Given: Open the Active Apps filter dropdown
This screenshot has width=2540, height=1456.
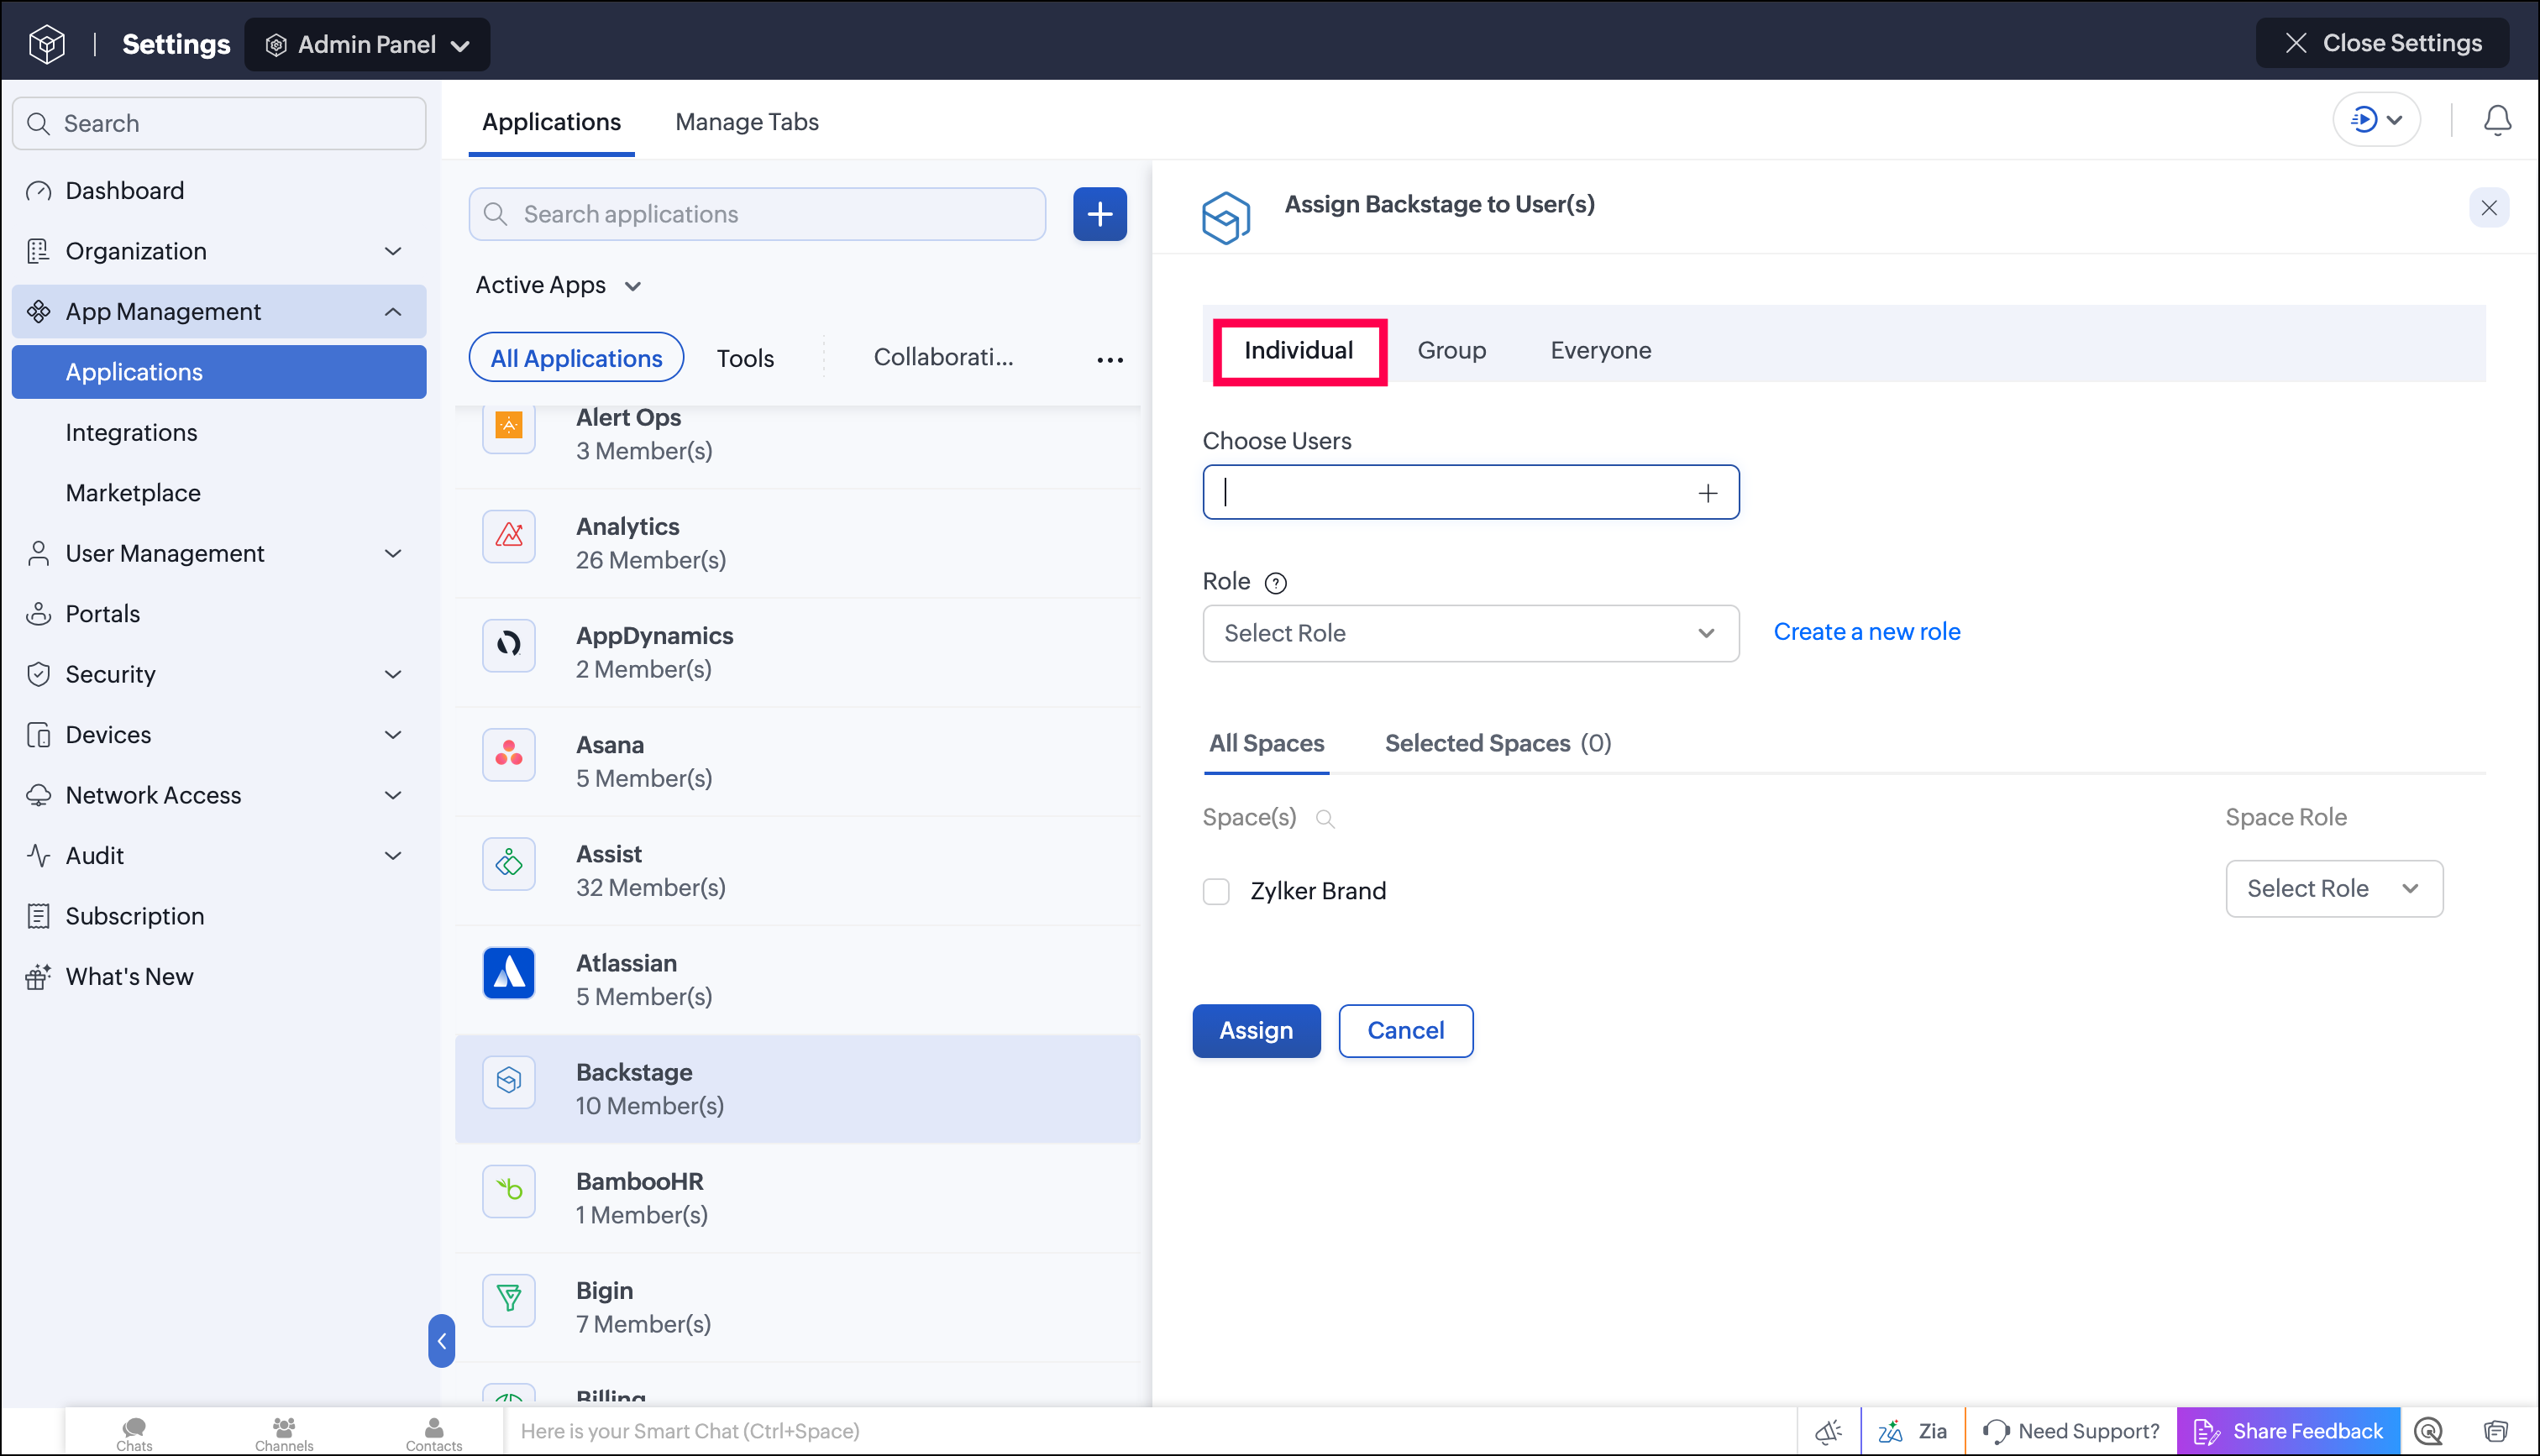Looking at the screenshot, I should 558,285.
